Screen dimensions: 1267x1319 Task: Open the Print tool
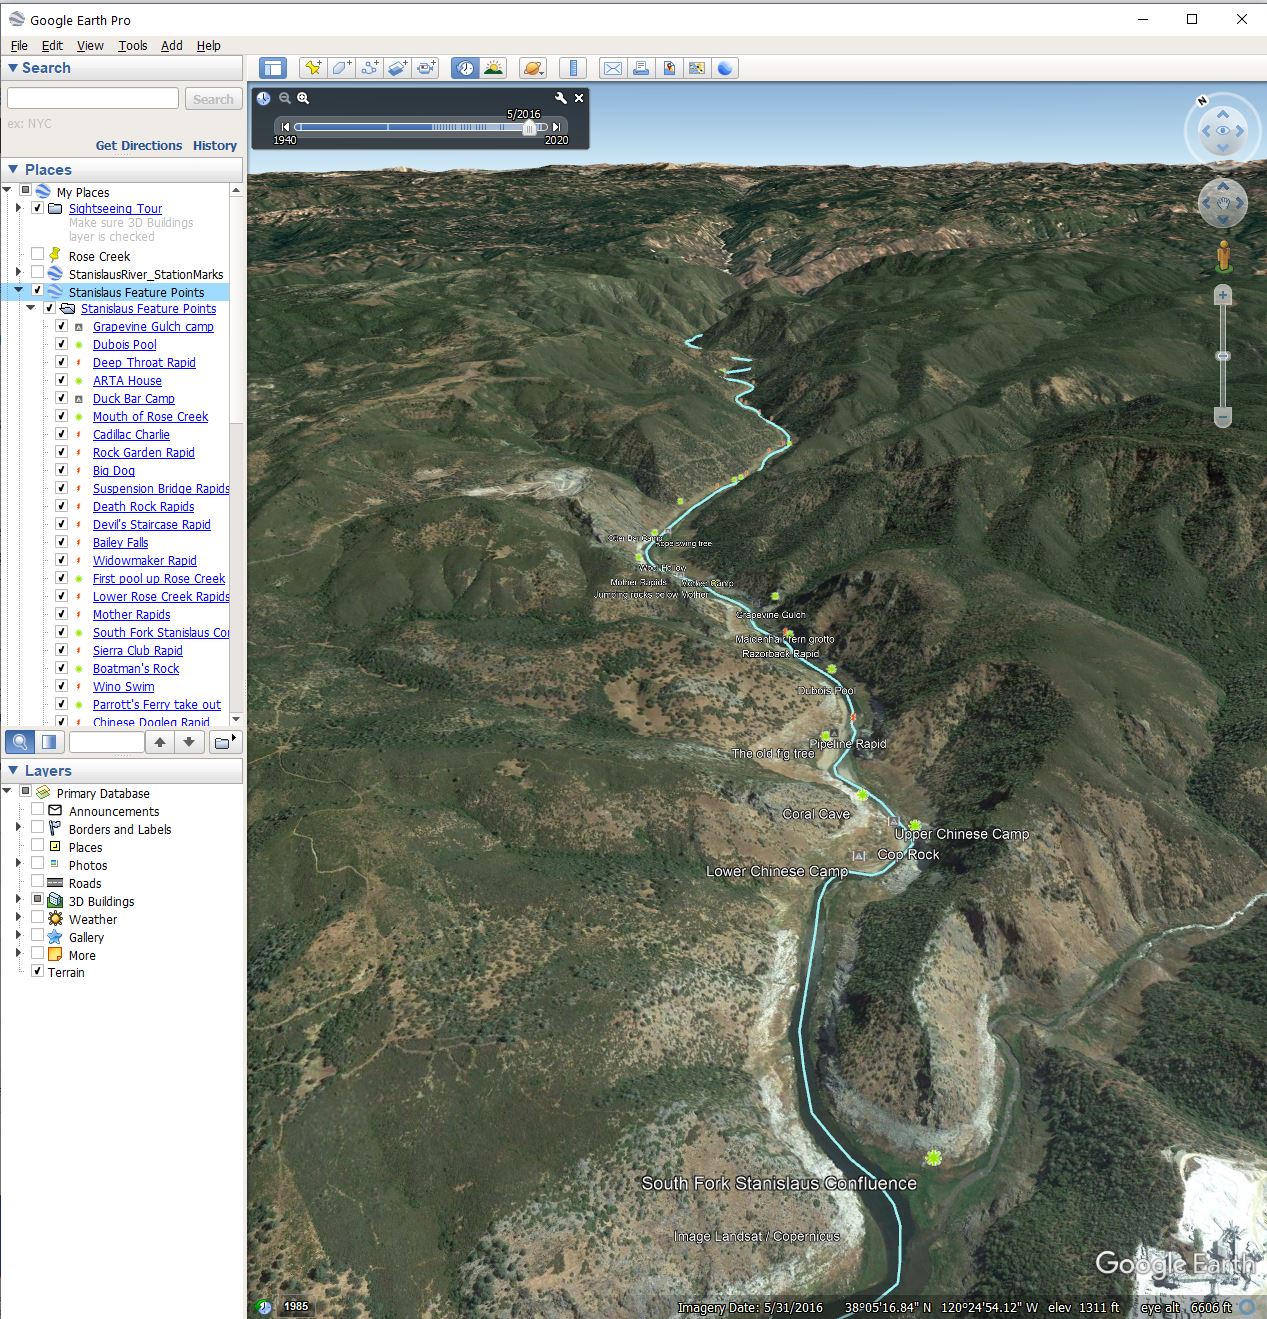point(640,68)
